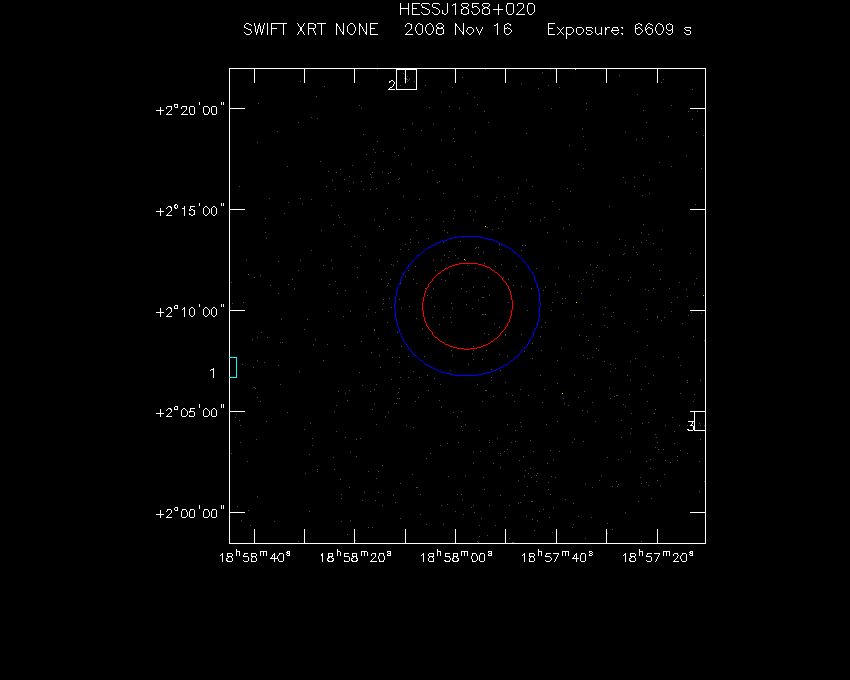Click the 18h57m20s right ascension label

coord(658,557)
